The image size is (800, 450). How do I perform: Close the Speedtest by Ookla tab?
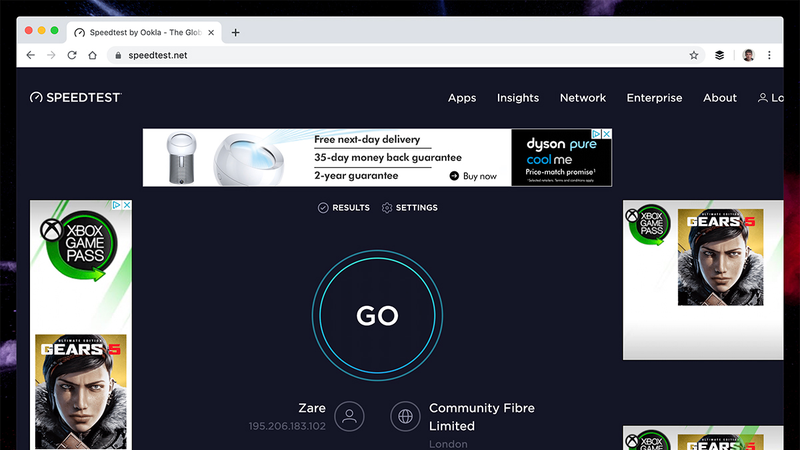tap(211, 33)
